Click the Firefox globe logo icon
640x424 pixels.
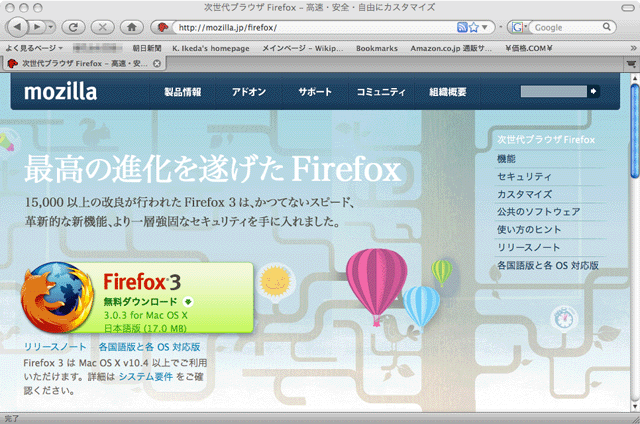point(57,297)
